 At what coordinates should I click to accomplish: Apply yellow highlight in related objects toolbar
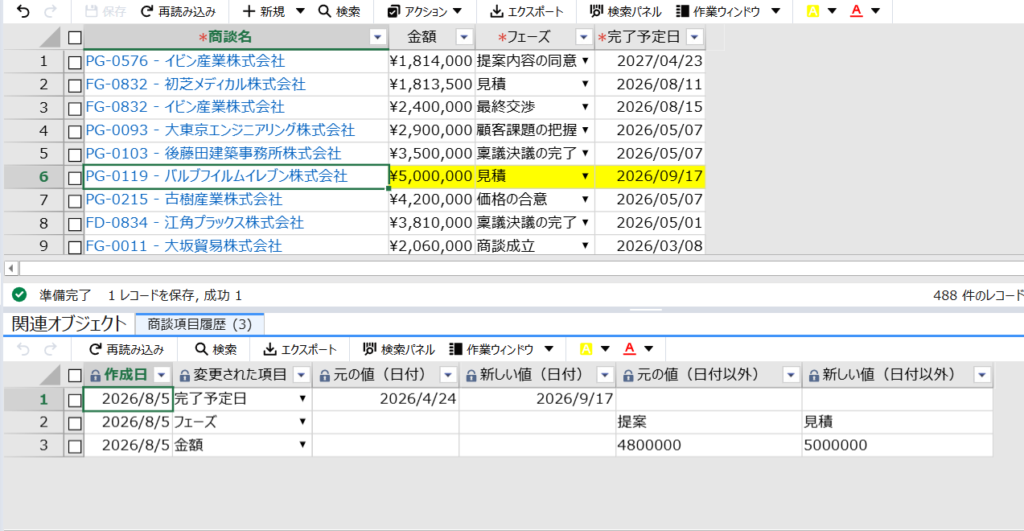586,349
